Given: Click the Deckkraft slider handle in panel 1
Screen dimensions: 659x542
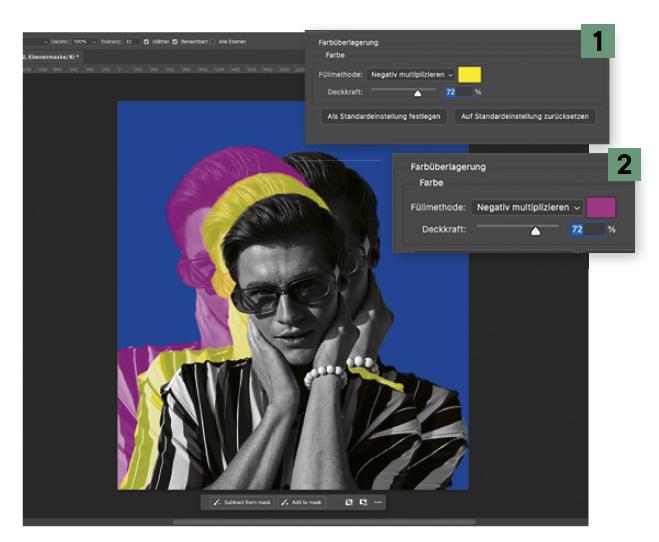Looking at the screenshot, I should [417, 93].
